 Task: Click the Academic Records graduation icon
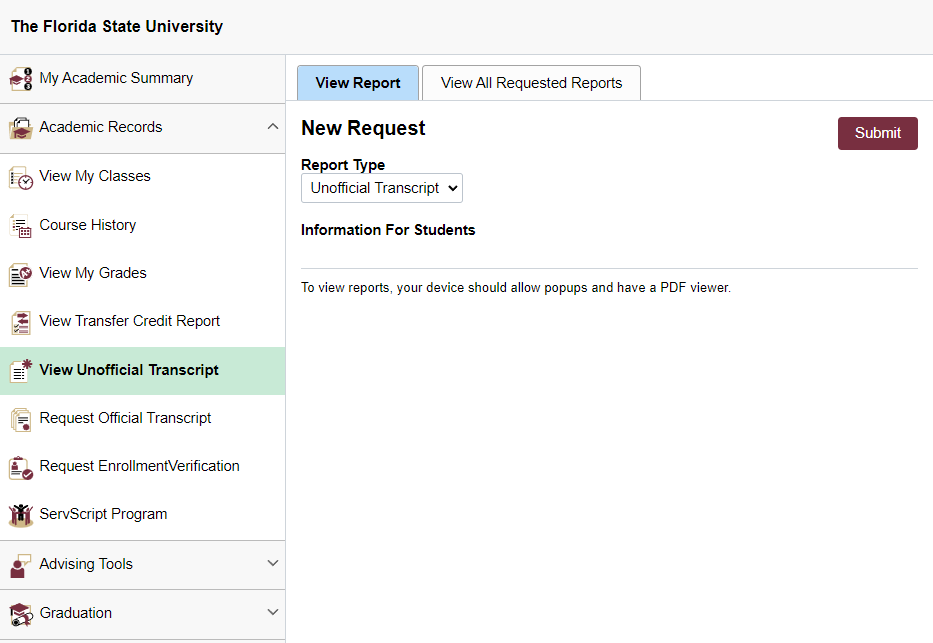[x=20, y=127]
